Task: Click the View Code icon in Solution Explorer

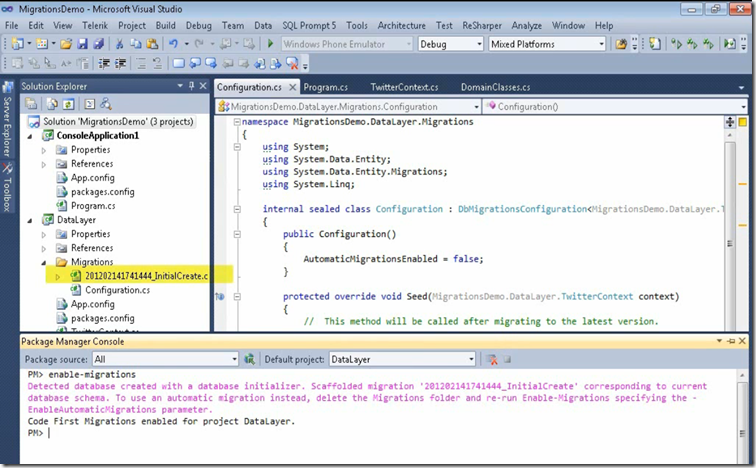Action: pyautogui.click(x=90, y=104)
